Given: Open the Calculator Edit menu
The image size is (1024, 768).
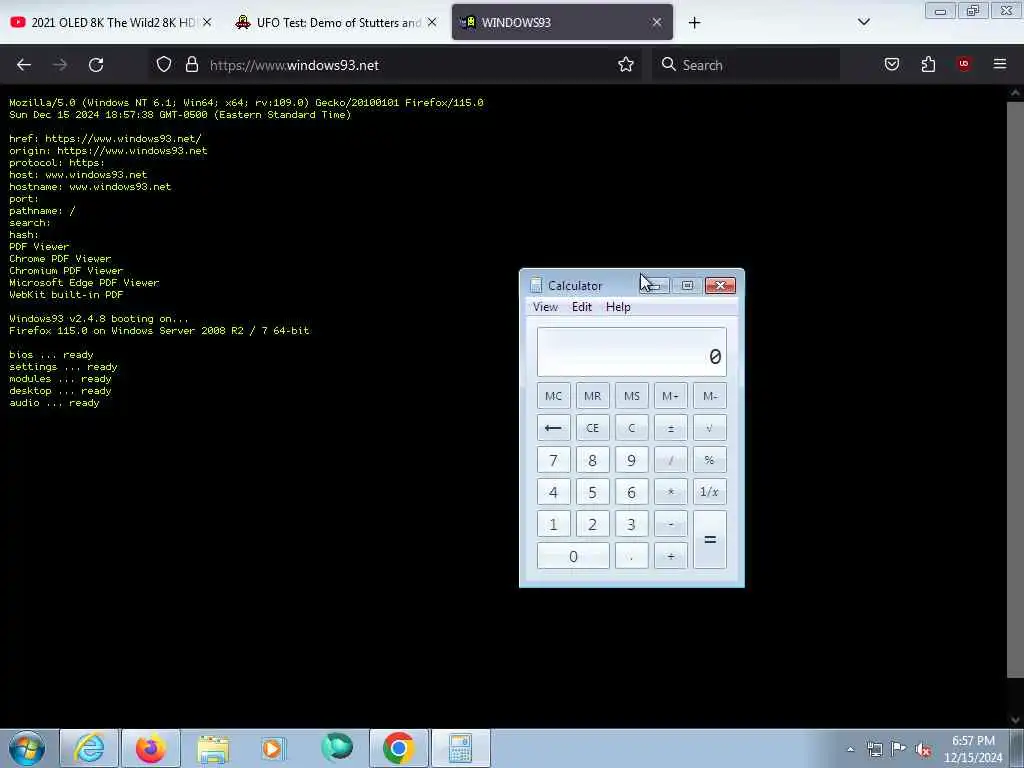Looking at the screenshot, I should (582, 307).
